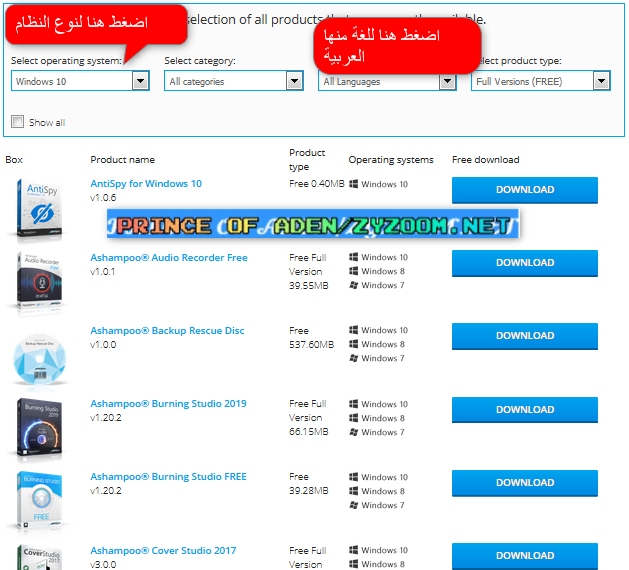629x570 pixels.
Task: Click version text v1.0.1
Action: 103,272
